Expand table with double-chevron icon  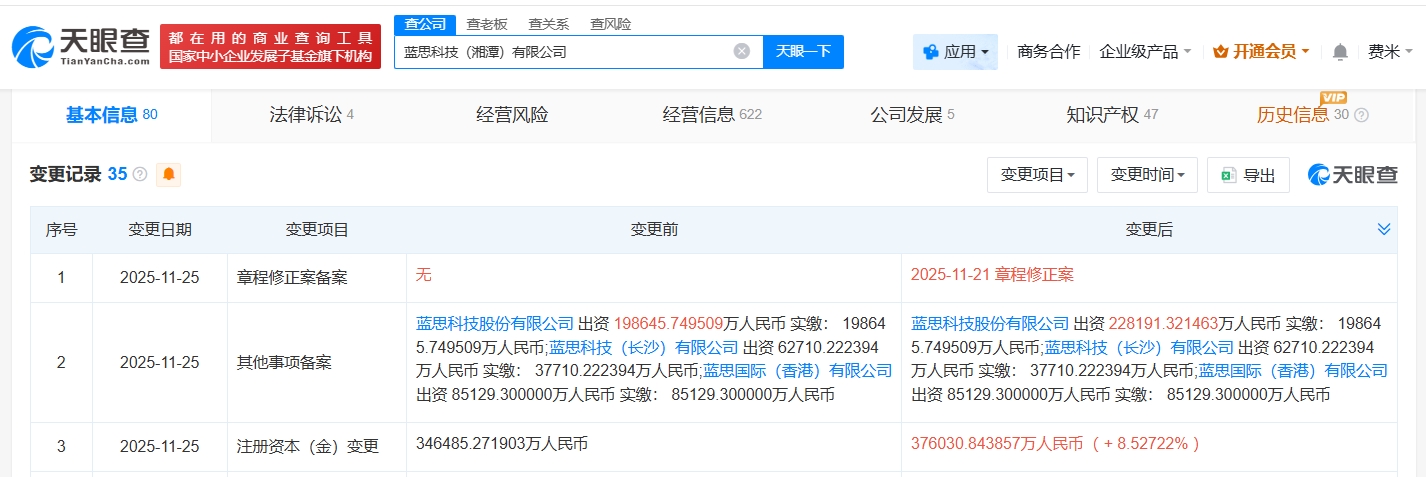point(1383,230)
